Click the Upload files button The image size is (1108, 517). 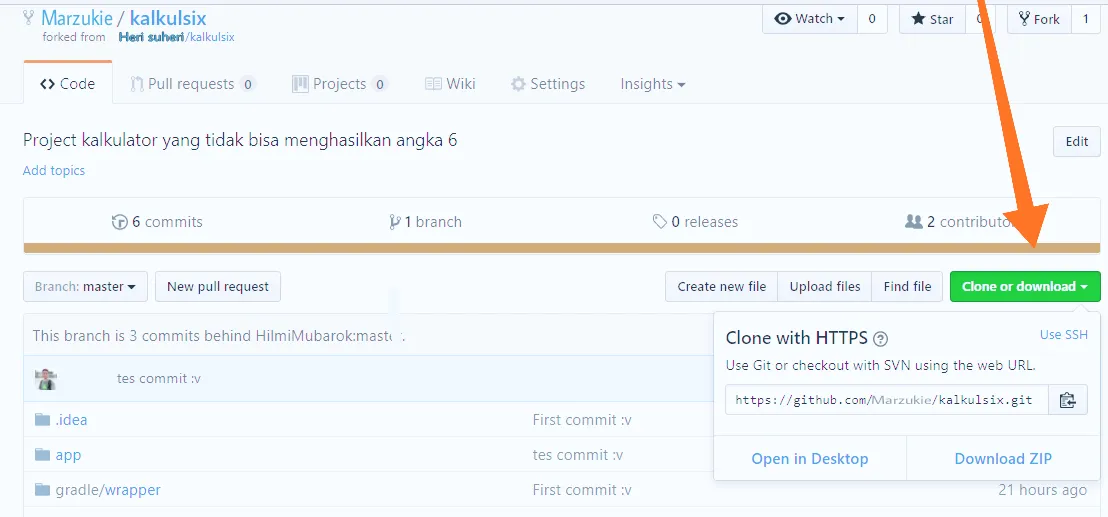pyautogui.click(x=825, y=287)
